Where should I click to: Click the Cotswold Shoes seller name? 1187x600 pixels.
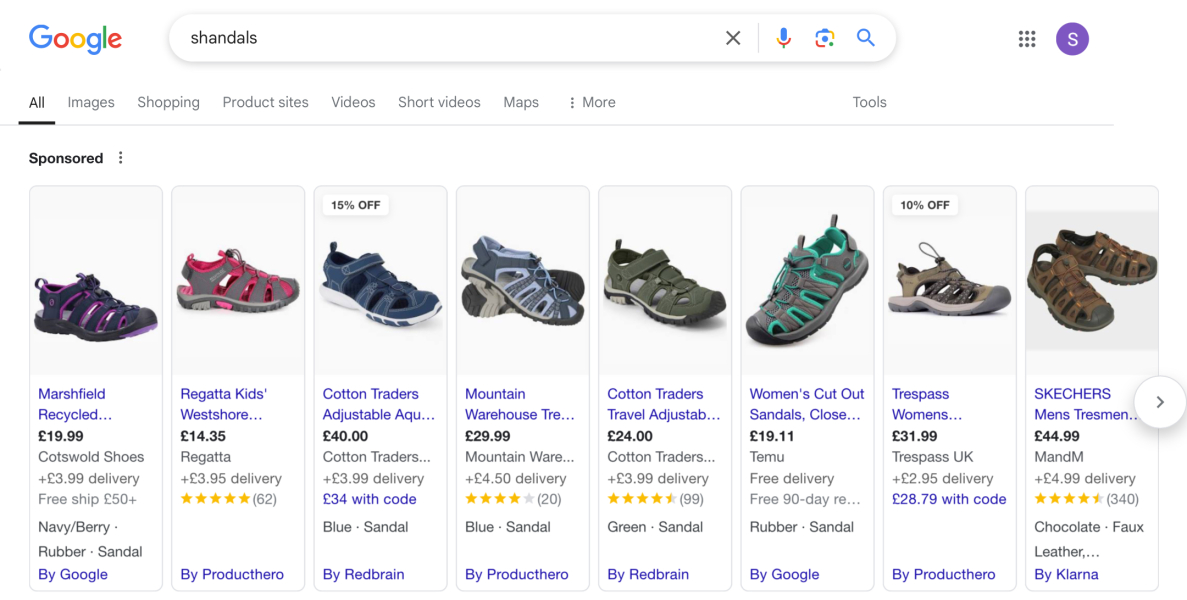[x=91, y=457]
